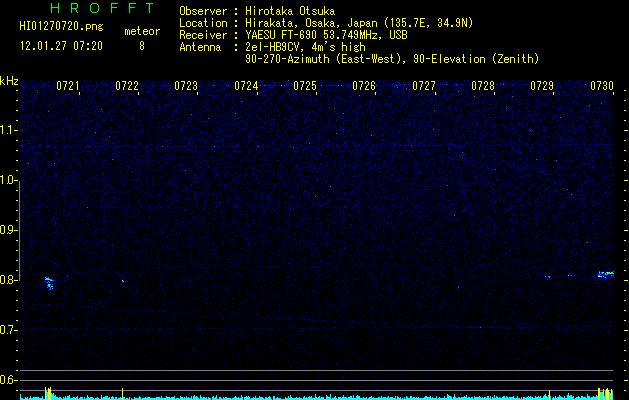
Task: Click the 0.7 kHz axis label
Action: coord(8,330)
